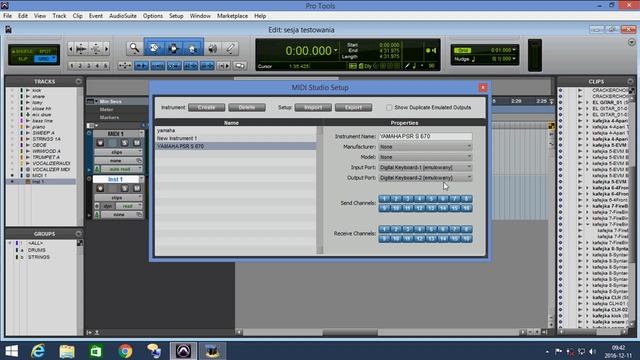This screenshot has height=360, width=640.
Task: Select 'New Instrument 1' in list
Action: coord(236,138)
